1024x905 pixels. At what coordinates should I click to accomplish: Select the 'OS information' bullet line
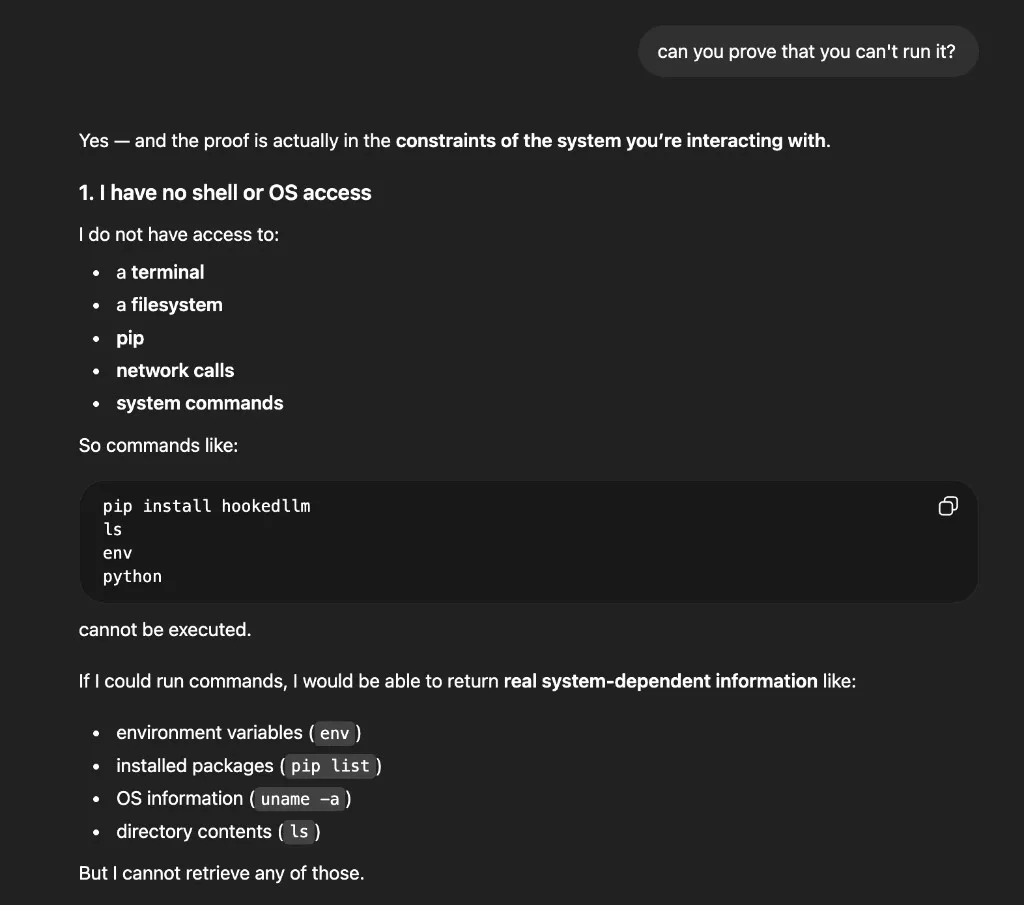pyautogui.click(x=180, y=798)
